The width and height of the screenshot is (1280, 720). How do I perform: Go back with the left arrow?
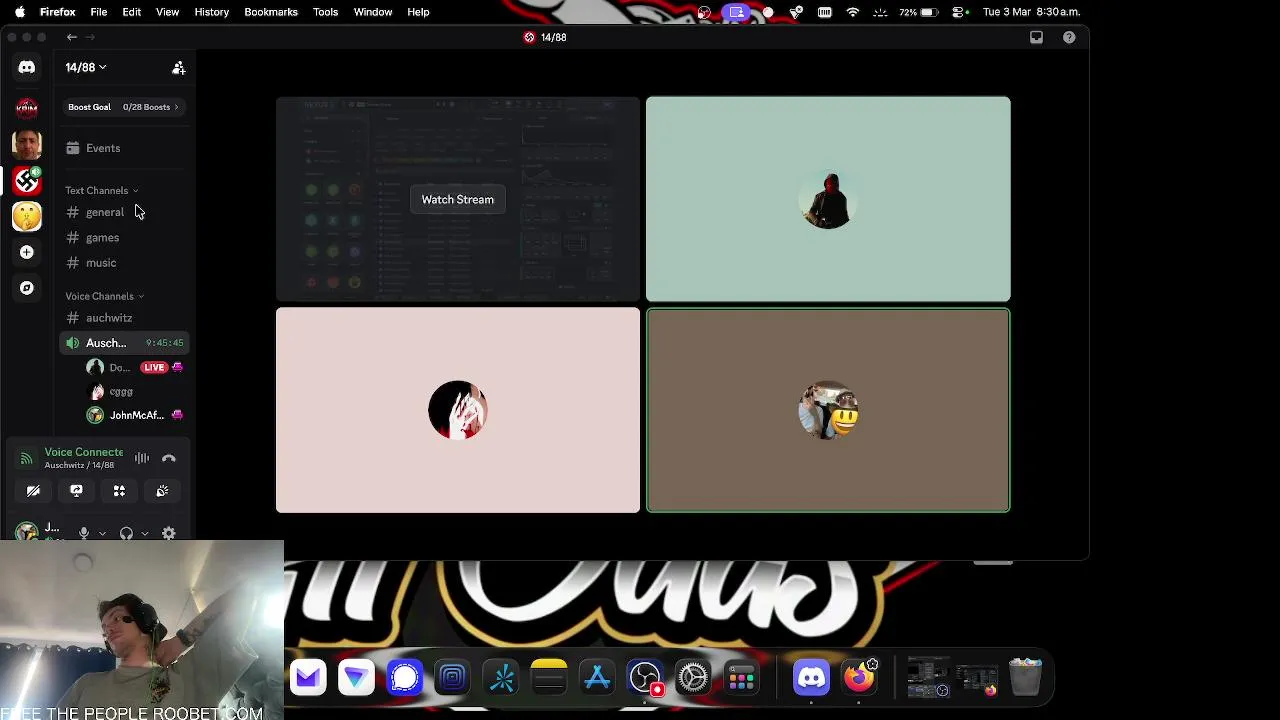(x=72, y=37)
